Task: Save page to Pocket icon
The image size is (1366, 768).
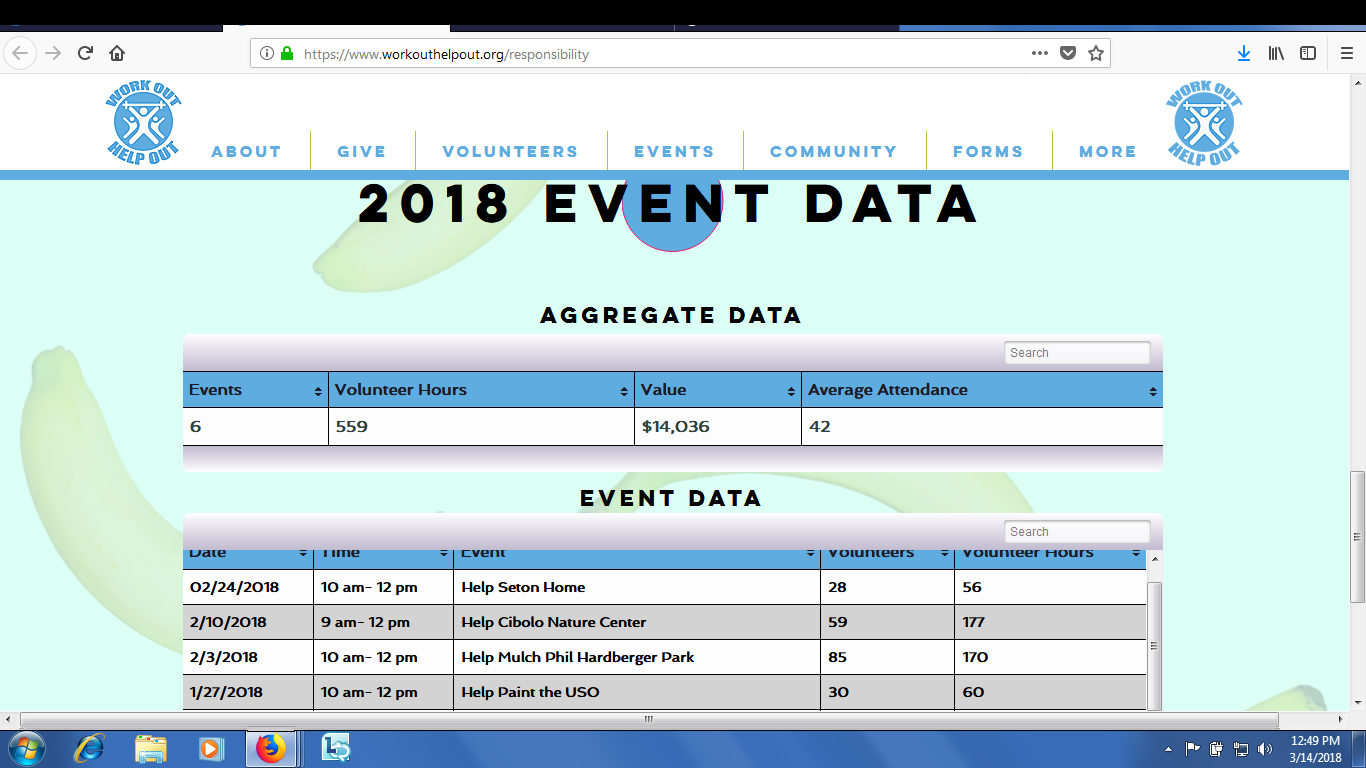Action: click(x=1068, y=54)
